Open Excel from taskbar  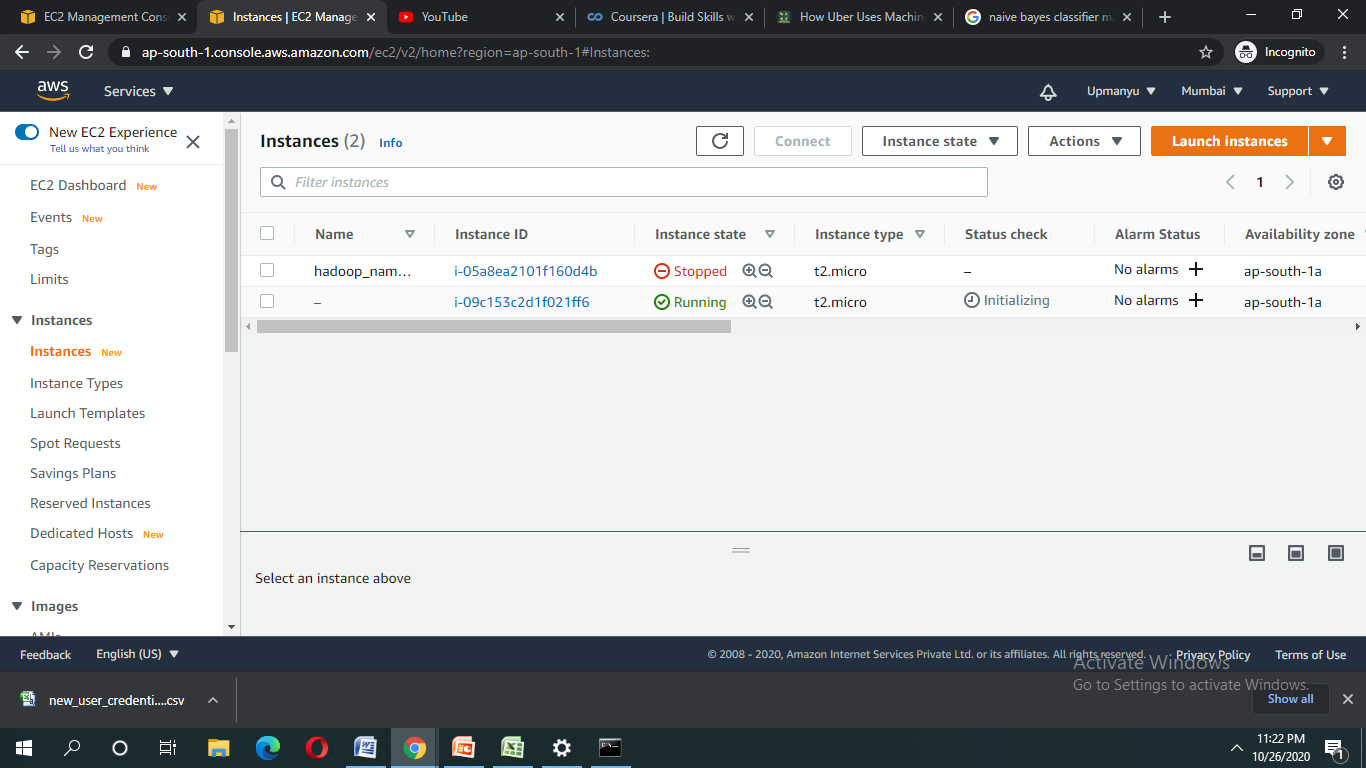pyautogui.click(x=513, y=748)
